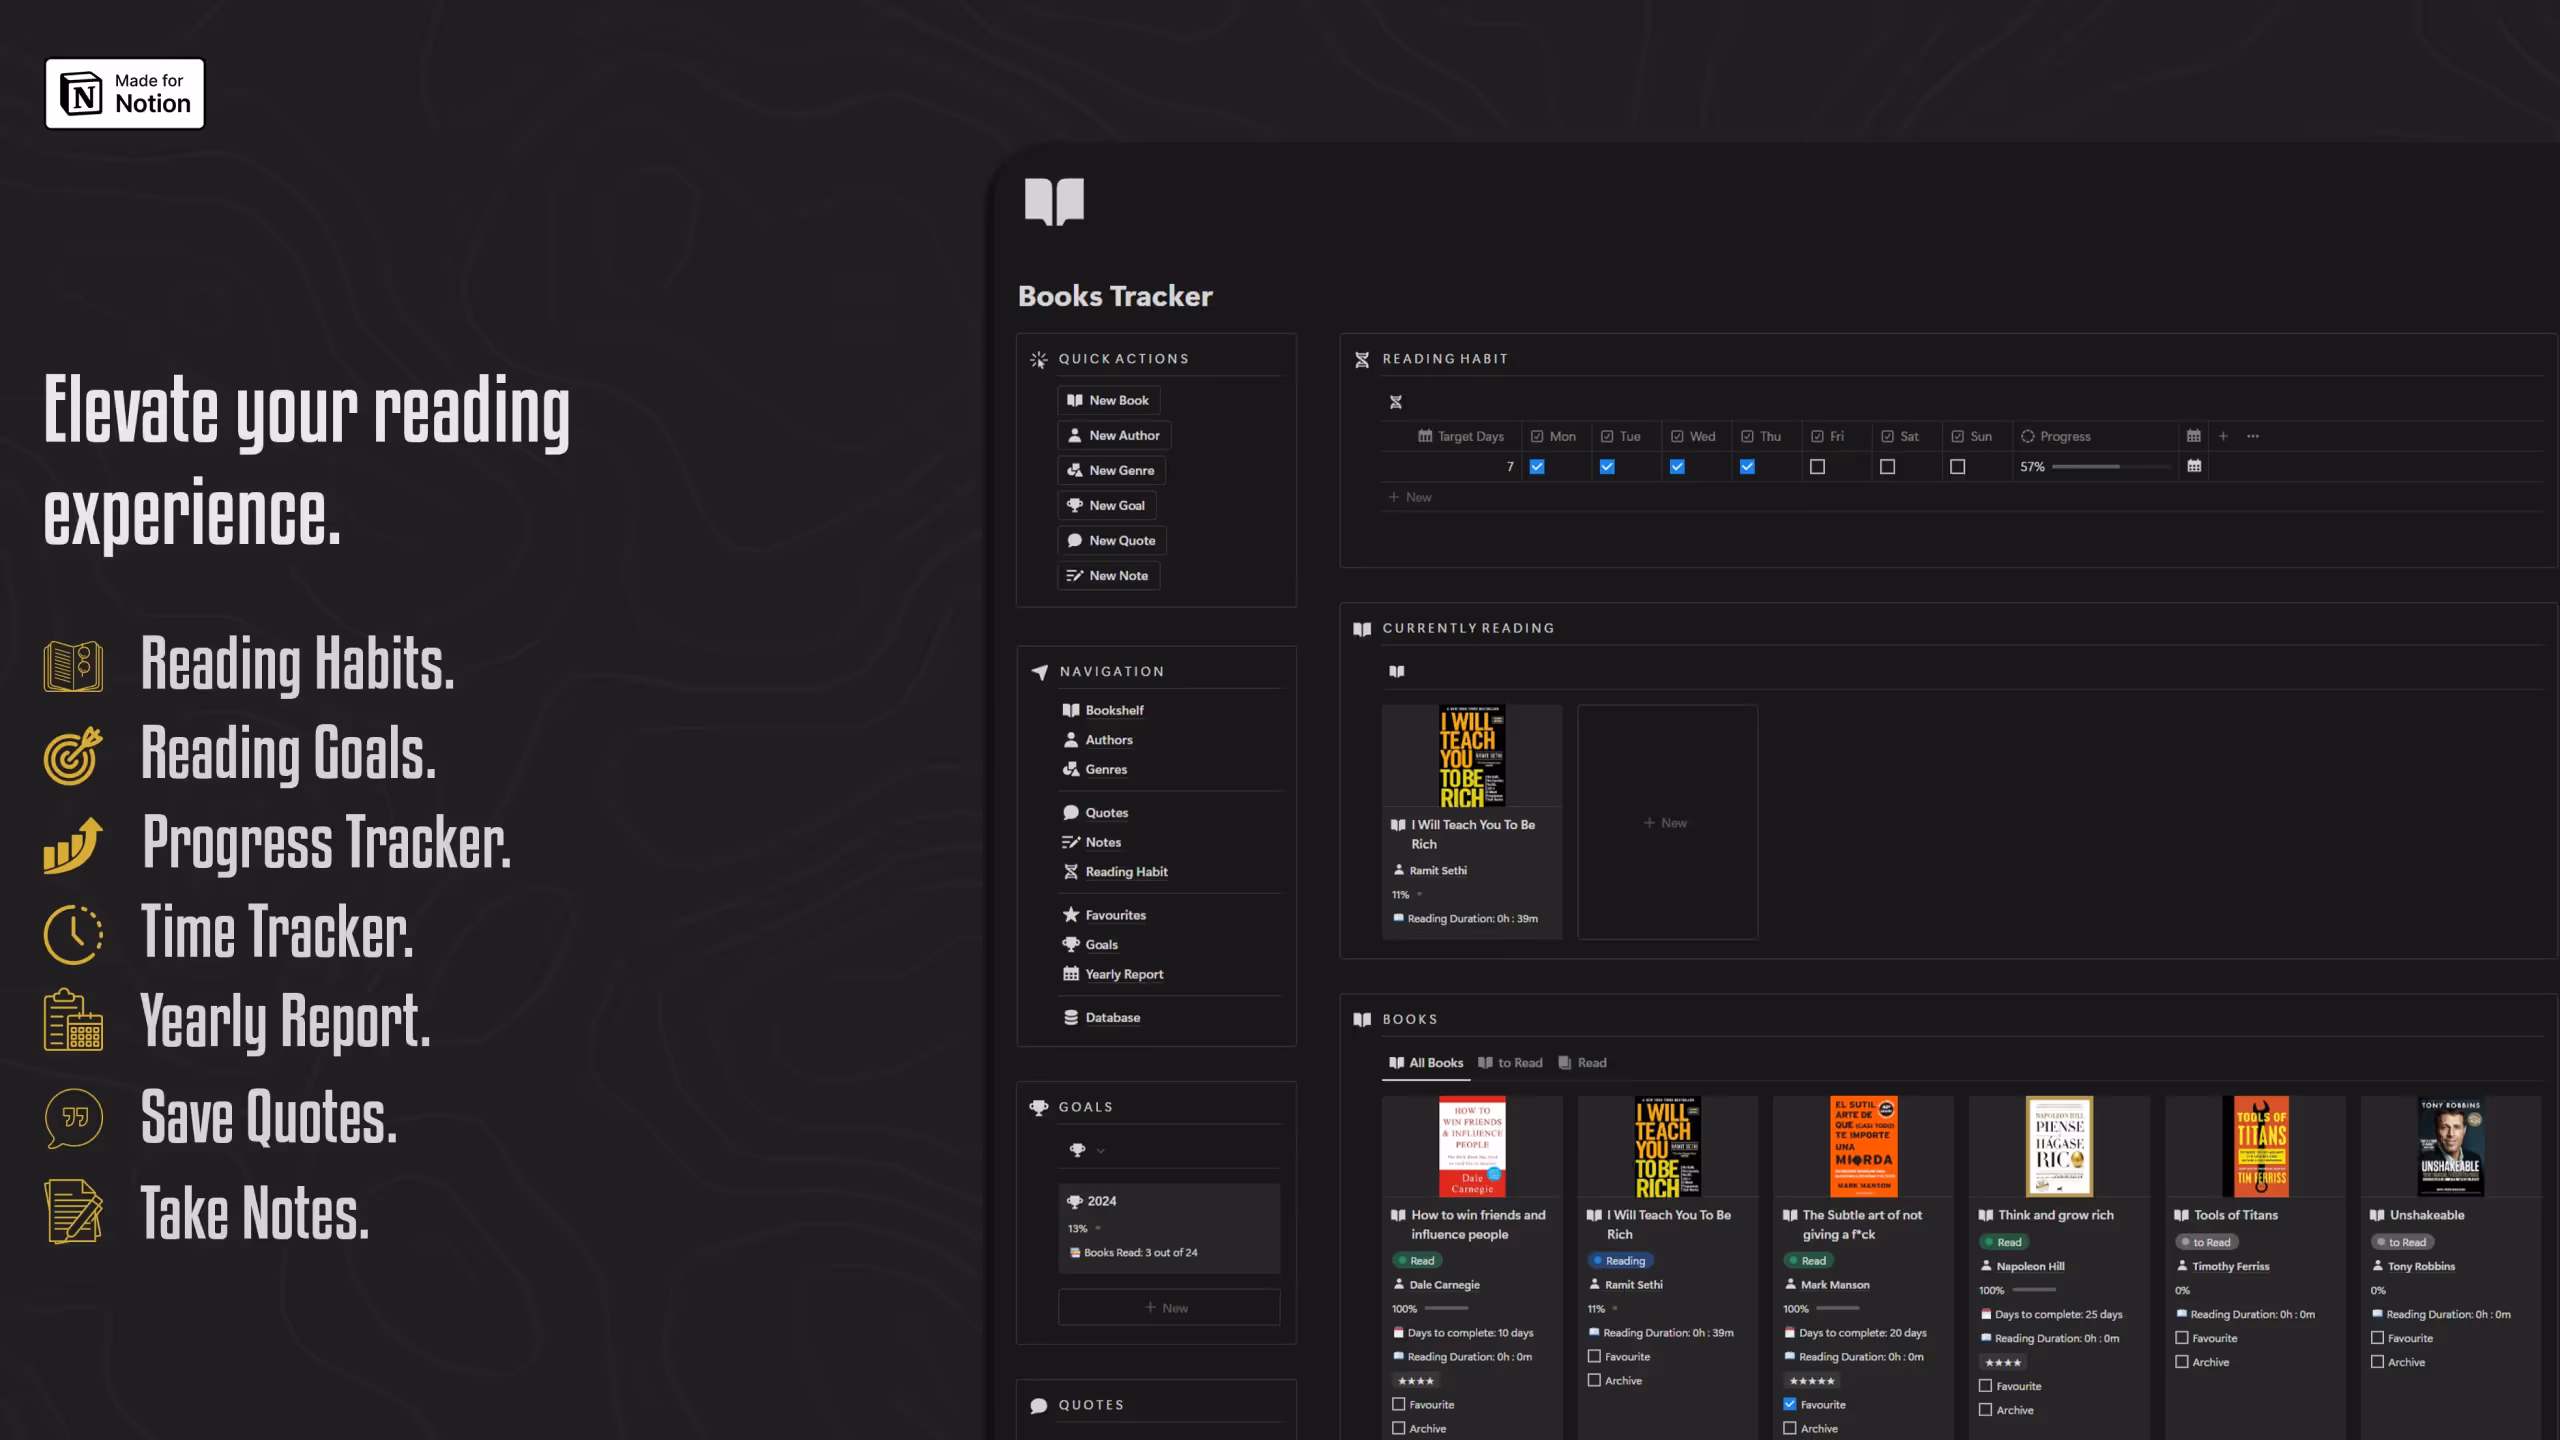Click the calendar icon in habit row
This screenshot has width=2560, height=1440.
pyautogui.click(x=2194, y=466)
